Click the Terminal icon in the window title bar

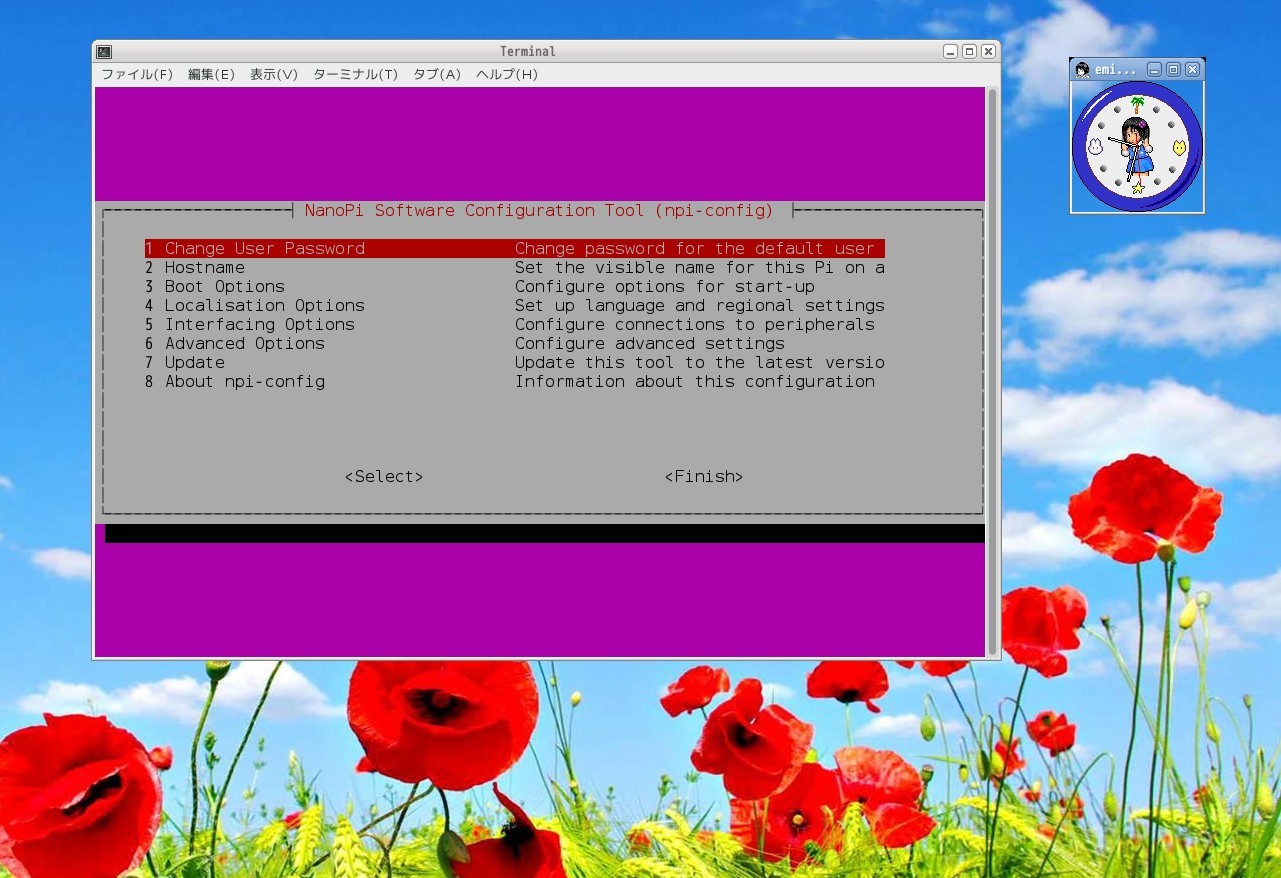pos(103,50)
